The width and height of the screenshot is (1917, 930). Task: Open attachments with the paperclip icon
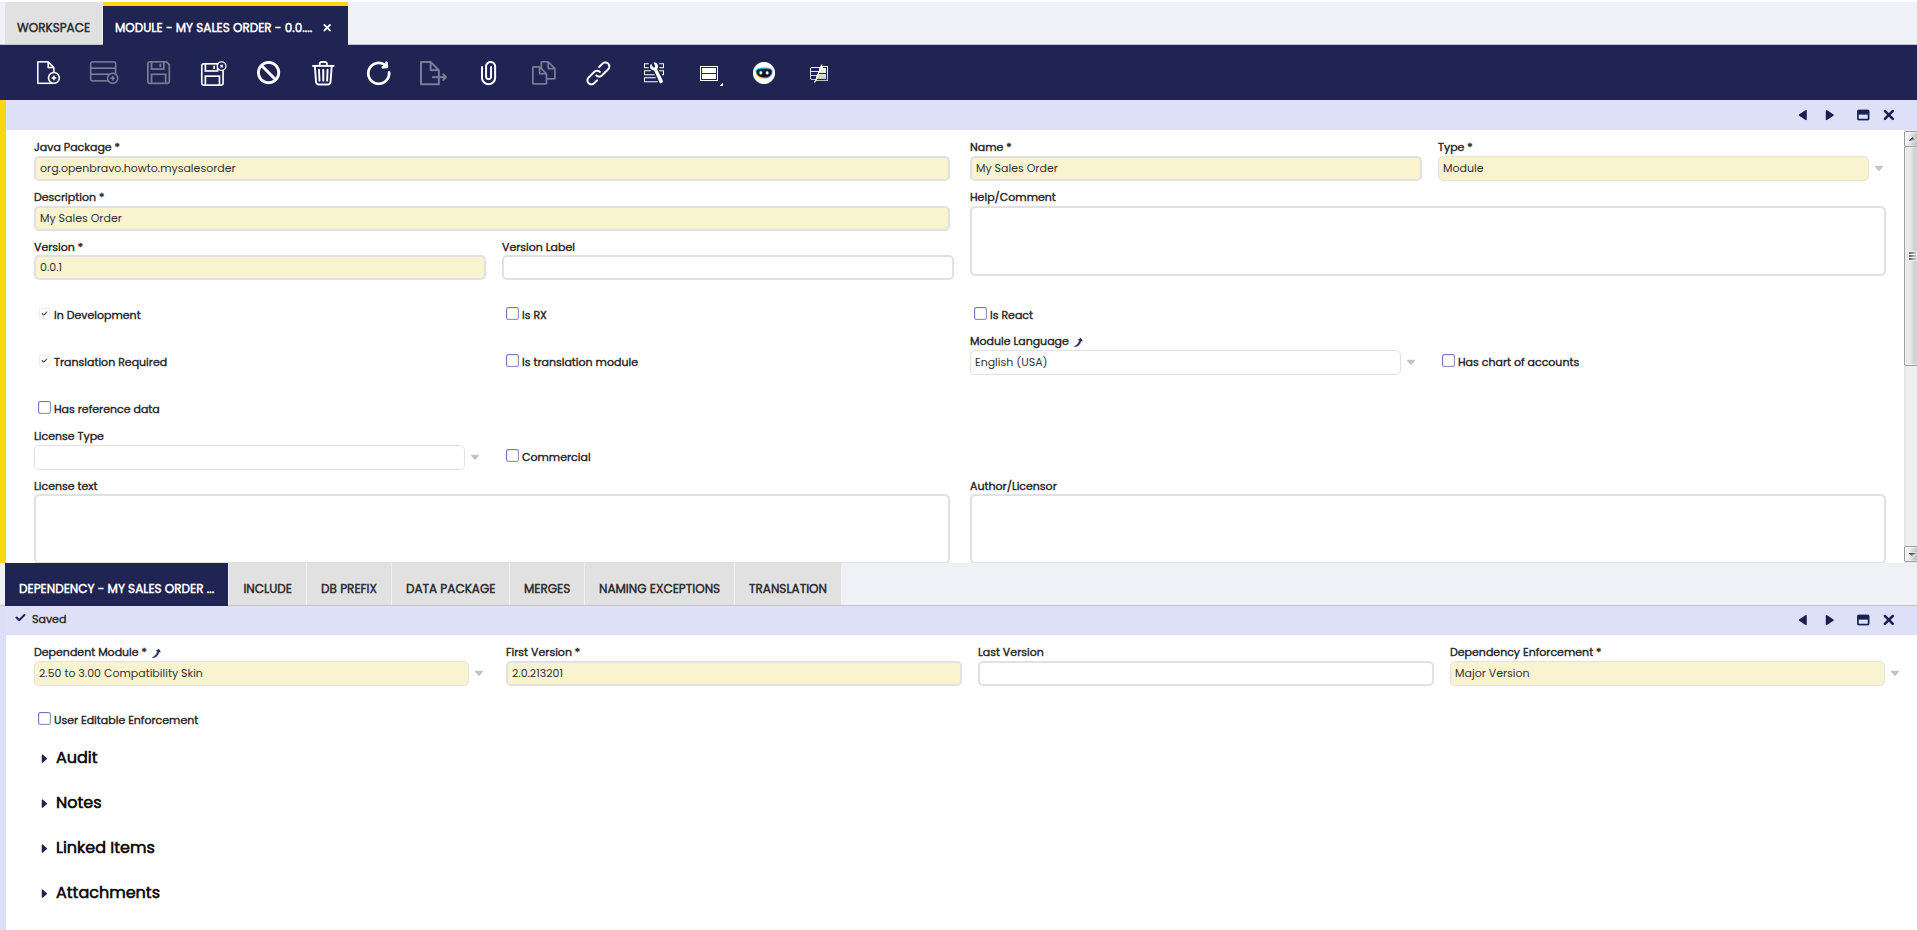488,73
